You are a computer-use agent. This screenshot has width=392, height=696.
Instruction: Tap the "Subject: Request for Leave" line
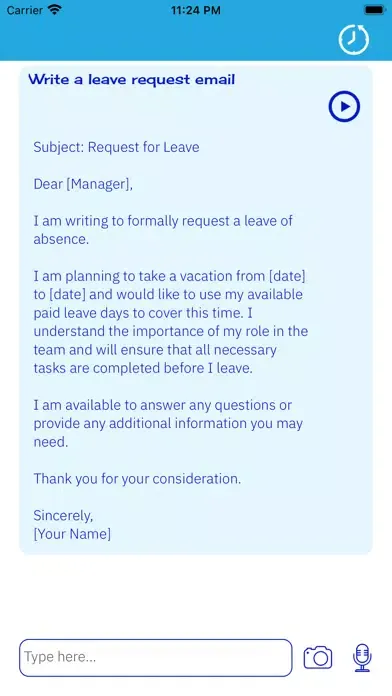pos(116,147)
